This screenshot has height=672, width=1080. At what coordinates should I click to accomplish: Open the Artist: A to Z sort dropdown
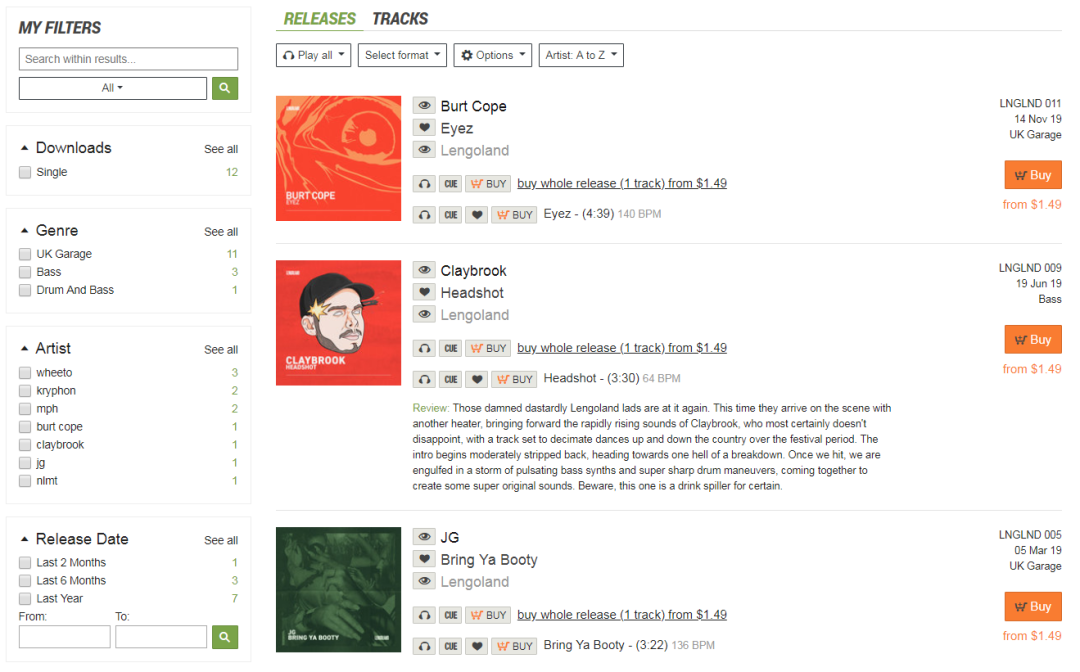(581, 55)
